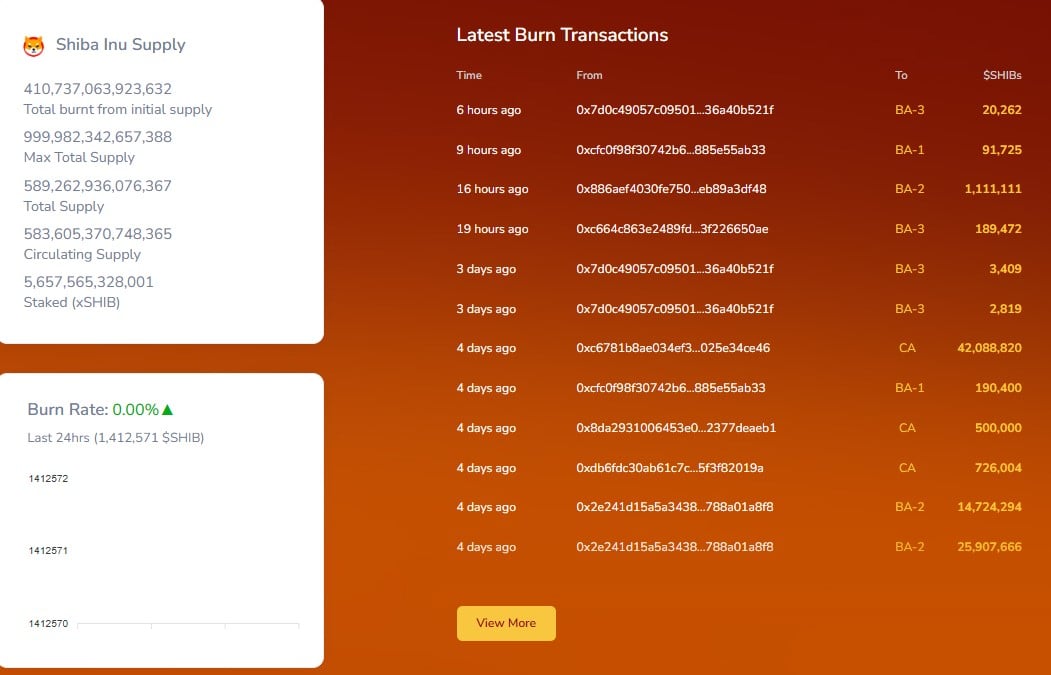This screenshot has height=675, width=1051.
Task: Open the 6 hours ago sender address 0x7d0c49057c09501
Action: pyautogui.click(x=674, y=110)
